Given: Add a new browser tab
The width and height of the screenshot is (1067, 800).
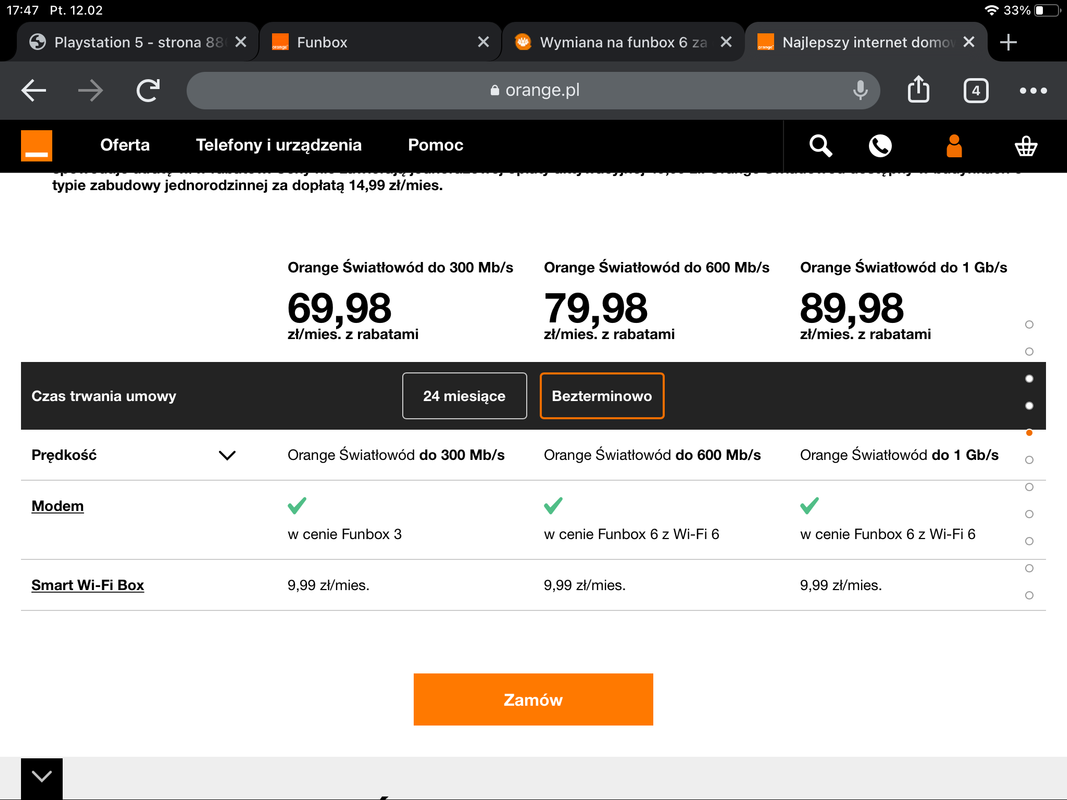Looking at the screenshot, I should click(1008, 42).
